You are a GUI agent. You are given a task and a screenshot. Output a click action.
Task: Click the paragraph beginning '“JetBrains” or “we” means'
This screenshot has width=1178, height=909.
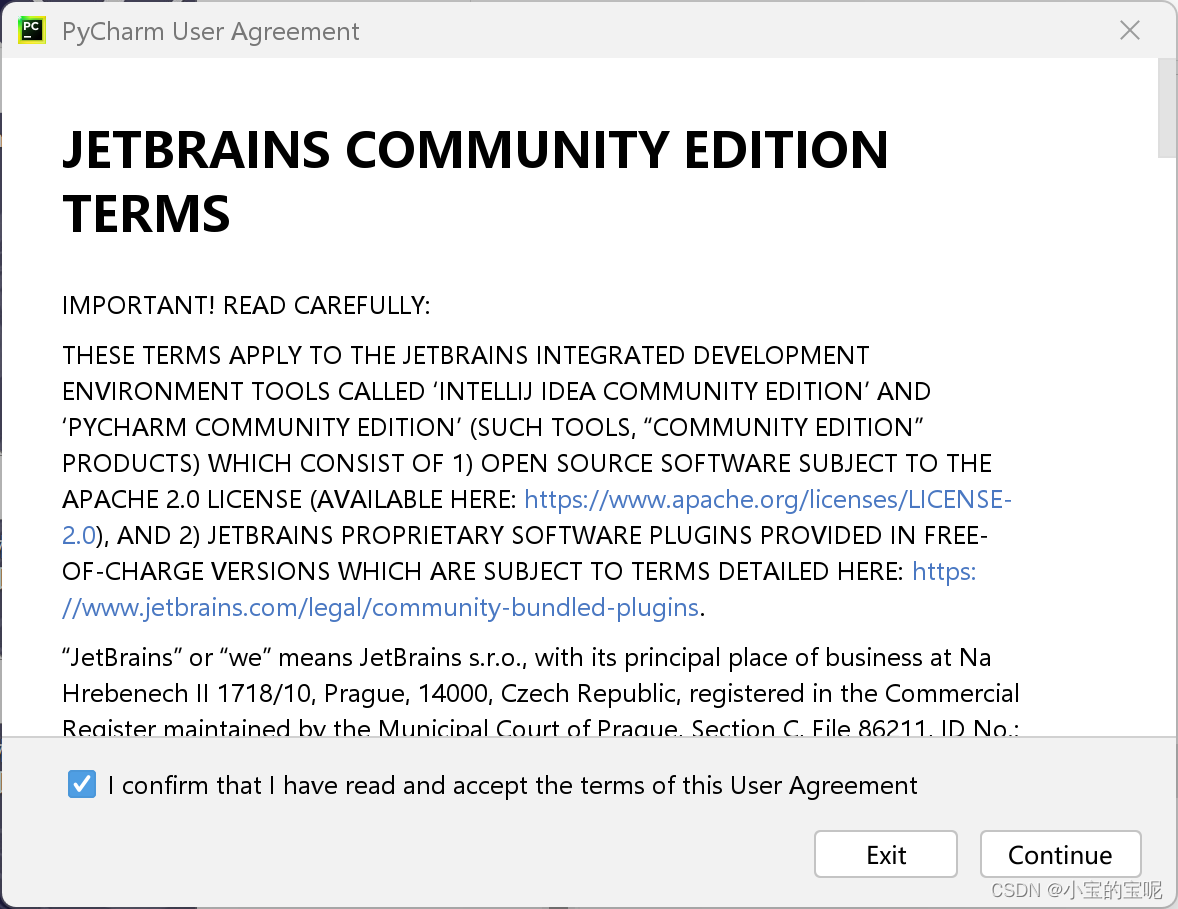click(x=540, y=692)
